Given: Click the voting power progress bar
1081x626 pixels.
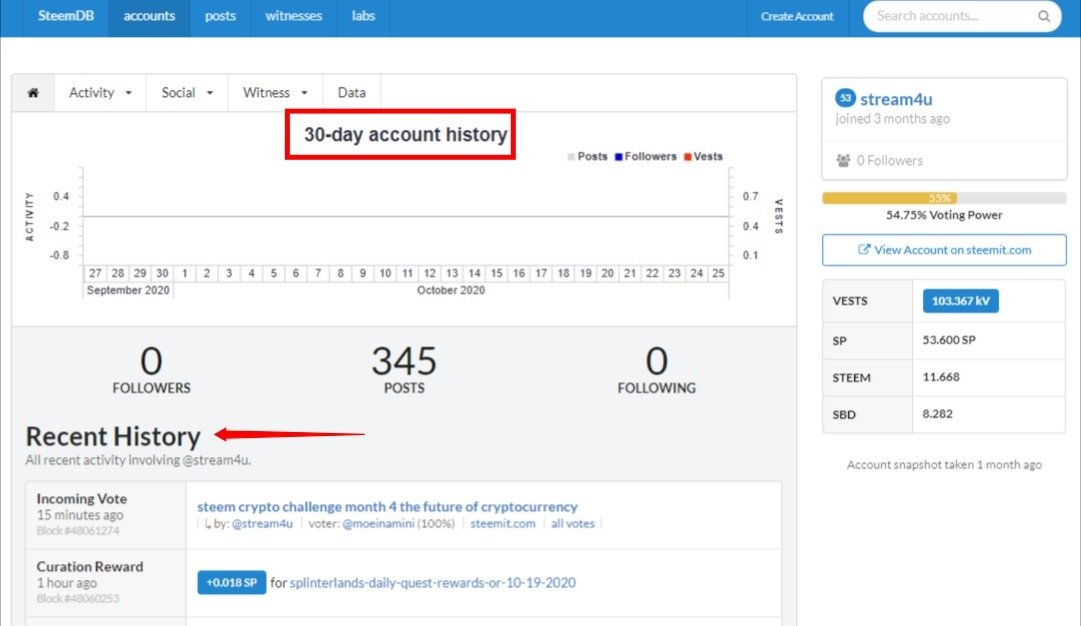Looking at the screenshot, I should (944, 198).
